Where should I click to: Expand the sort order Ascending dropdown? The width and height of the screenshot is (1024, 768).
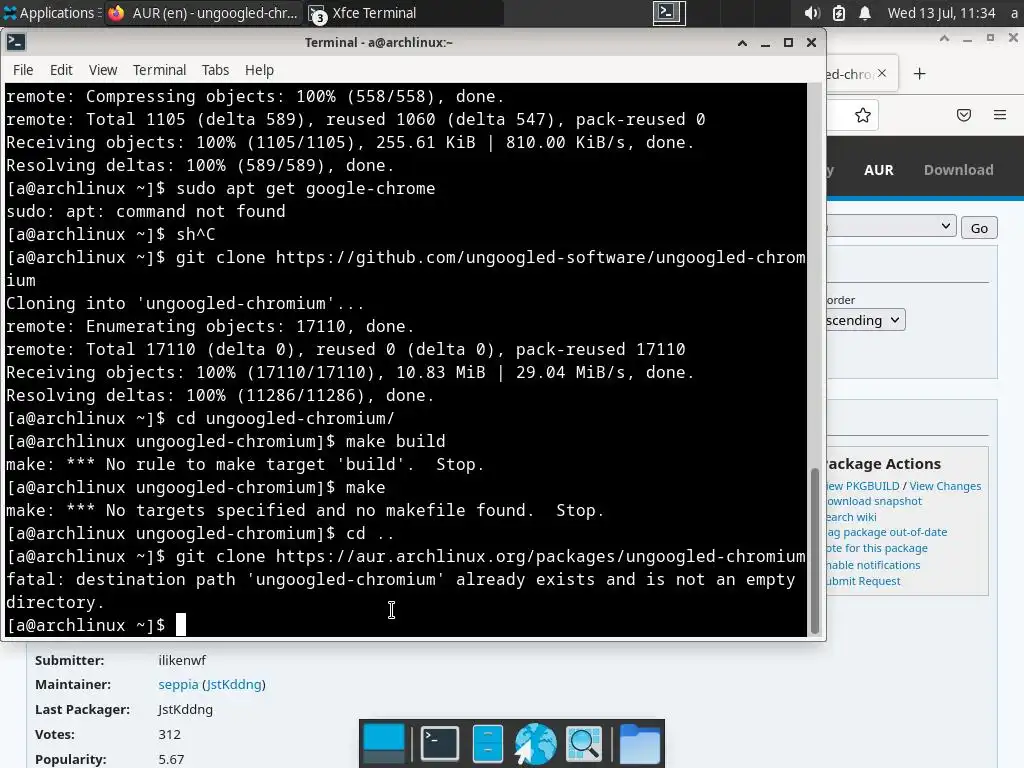[866, 320]
